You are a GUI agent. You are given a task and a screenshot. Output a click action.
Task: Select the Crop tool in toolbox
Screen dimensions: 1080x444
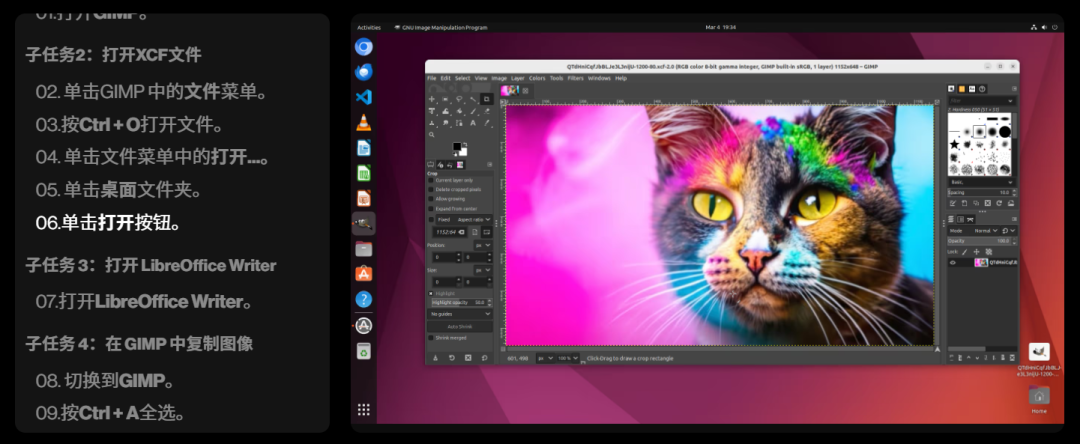(x=487, y=99)
